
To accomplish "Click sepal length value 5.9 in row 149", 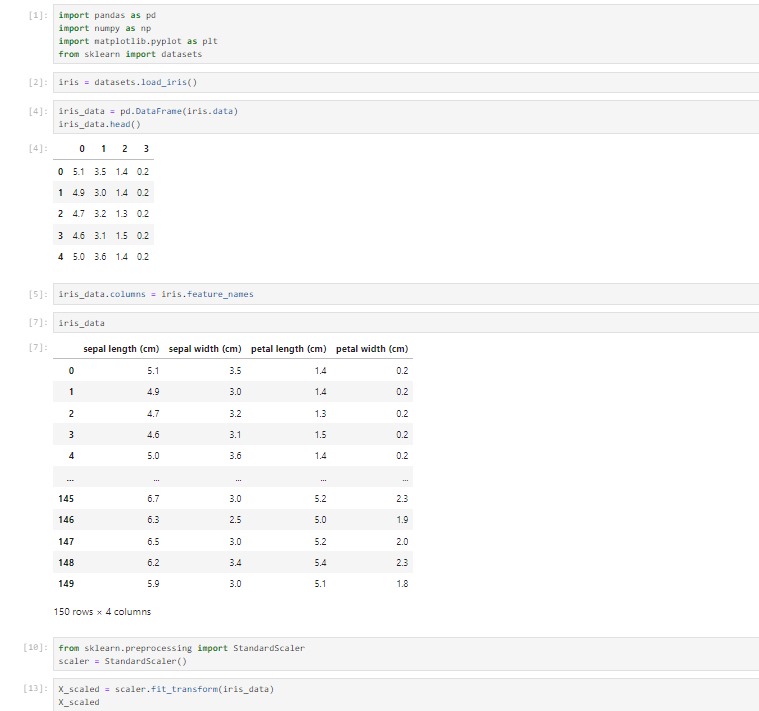I will pyautogui.click(x=153, y=584).
